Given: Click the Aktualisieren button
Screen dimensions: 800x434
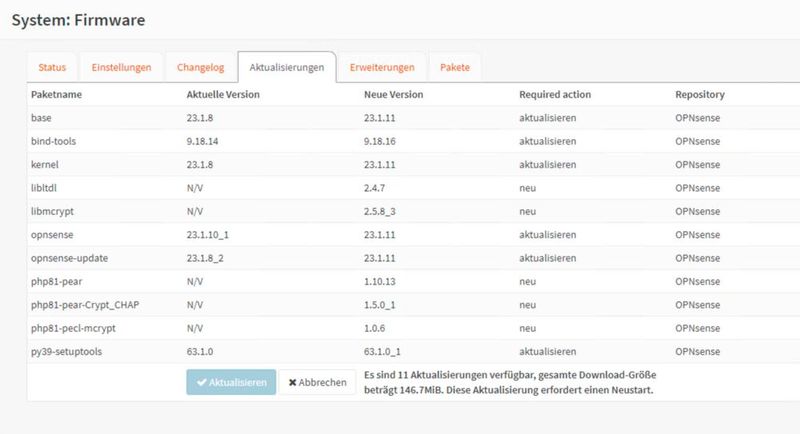Looking at the screenshot, I should pyautogui.click(x=231, y=382).
